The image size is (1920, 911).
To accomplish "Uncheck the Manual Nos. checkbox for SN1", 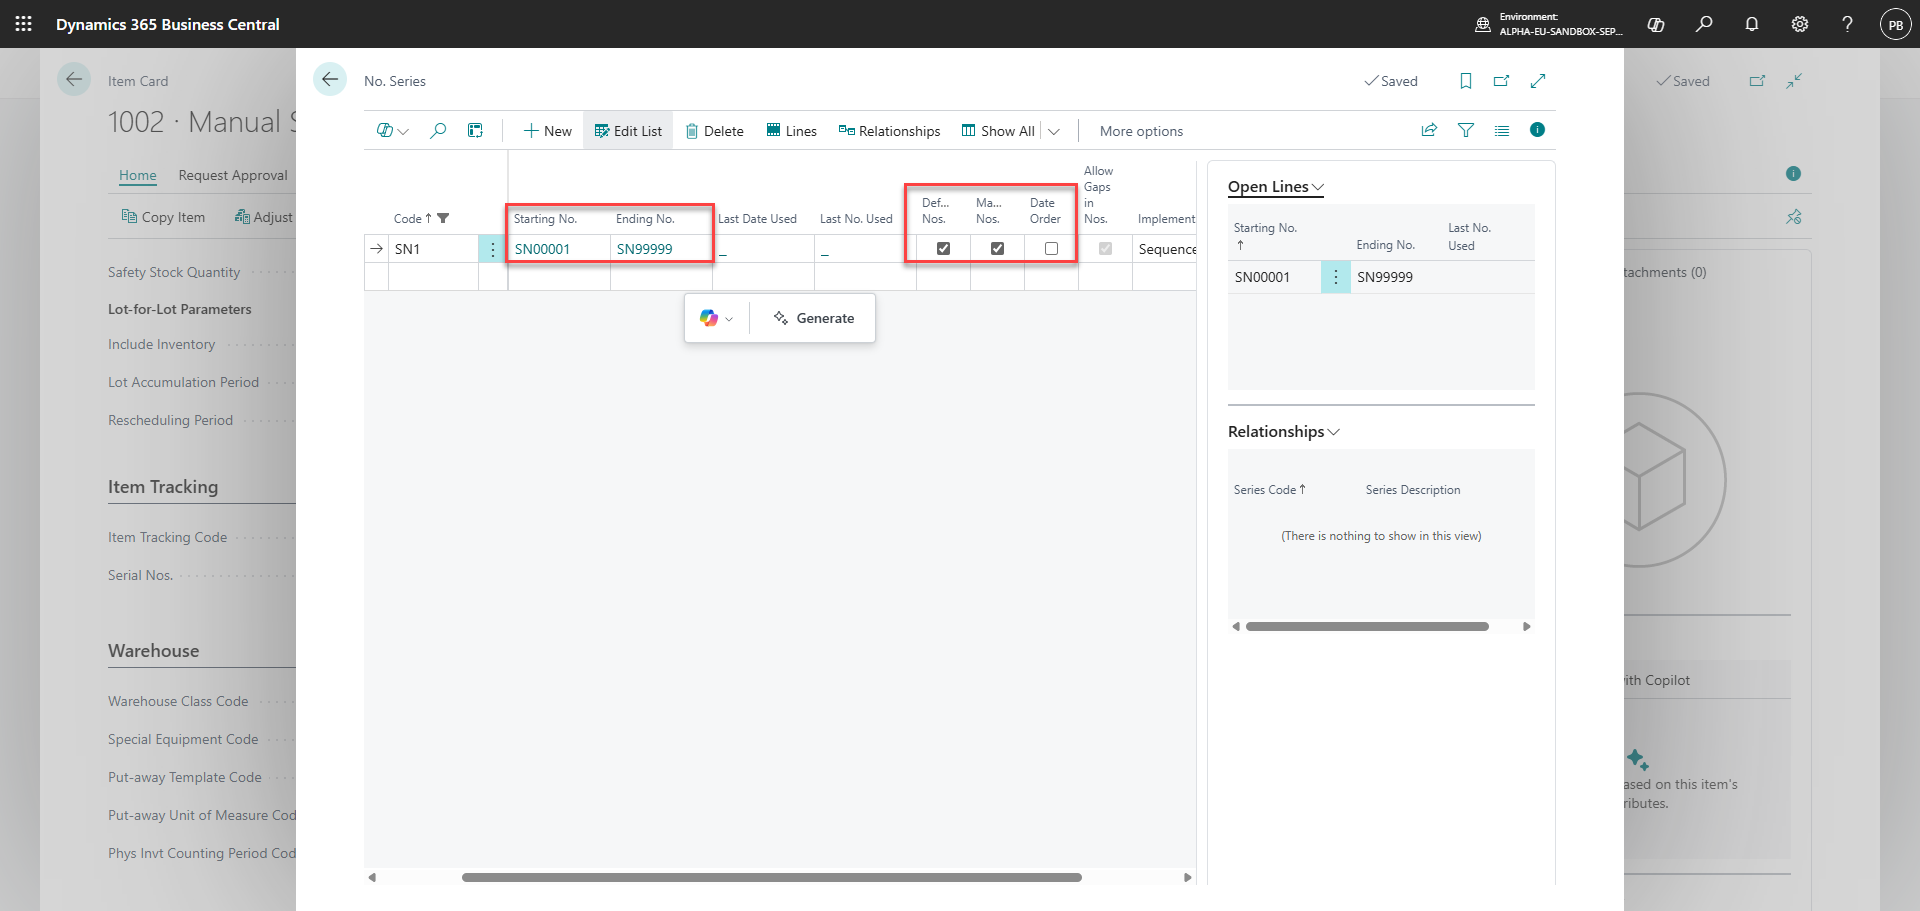I will (997, 248).
